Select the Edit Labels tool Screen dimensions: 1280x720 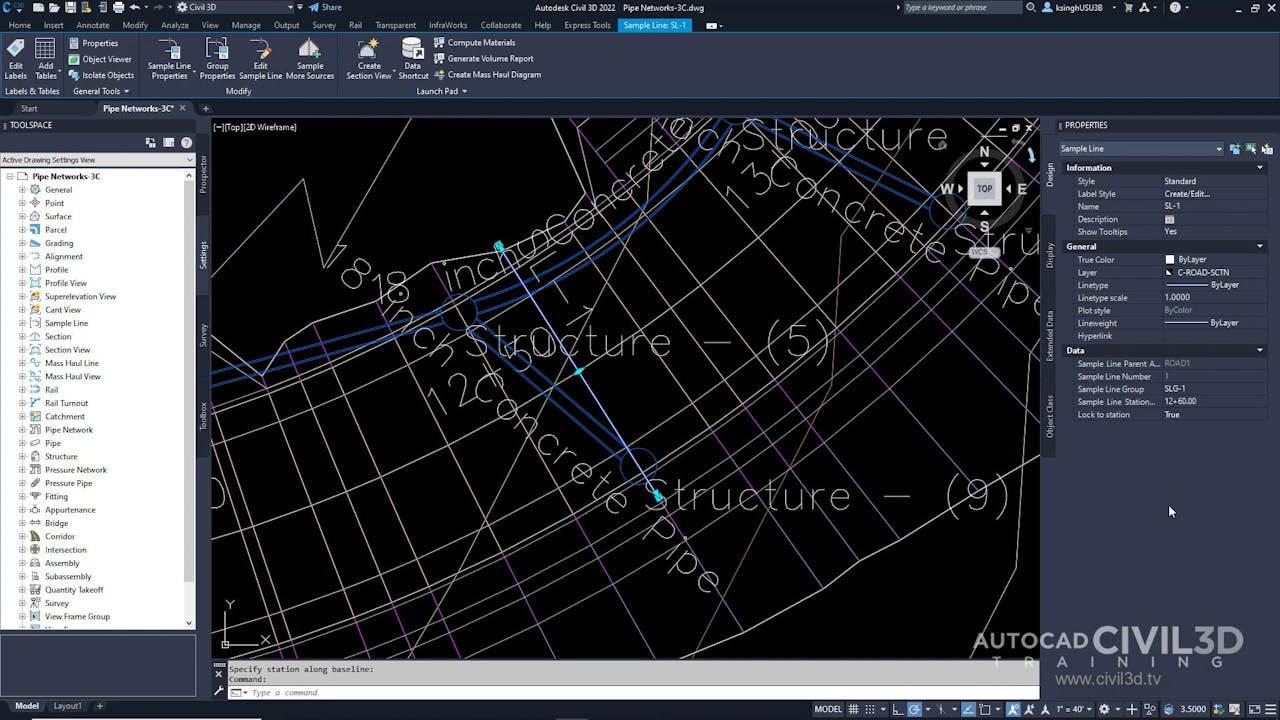(16, 57)
